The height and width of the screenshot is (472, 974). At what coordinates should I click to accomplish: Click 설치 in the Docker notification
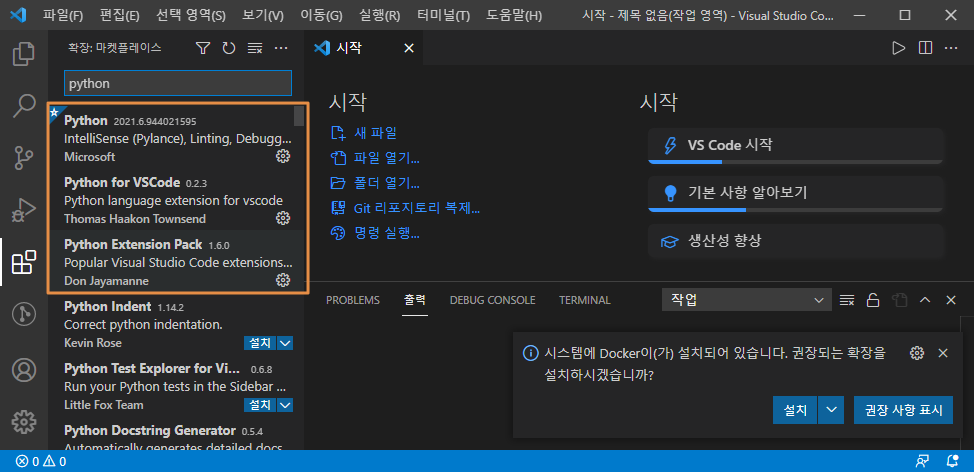point(795,410)
